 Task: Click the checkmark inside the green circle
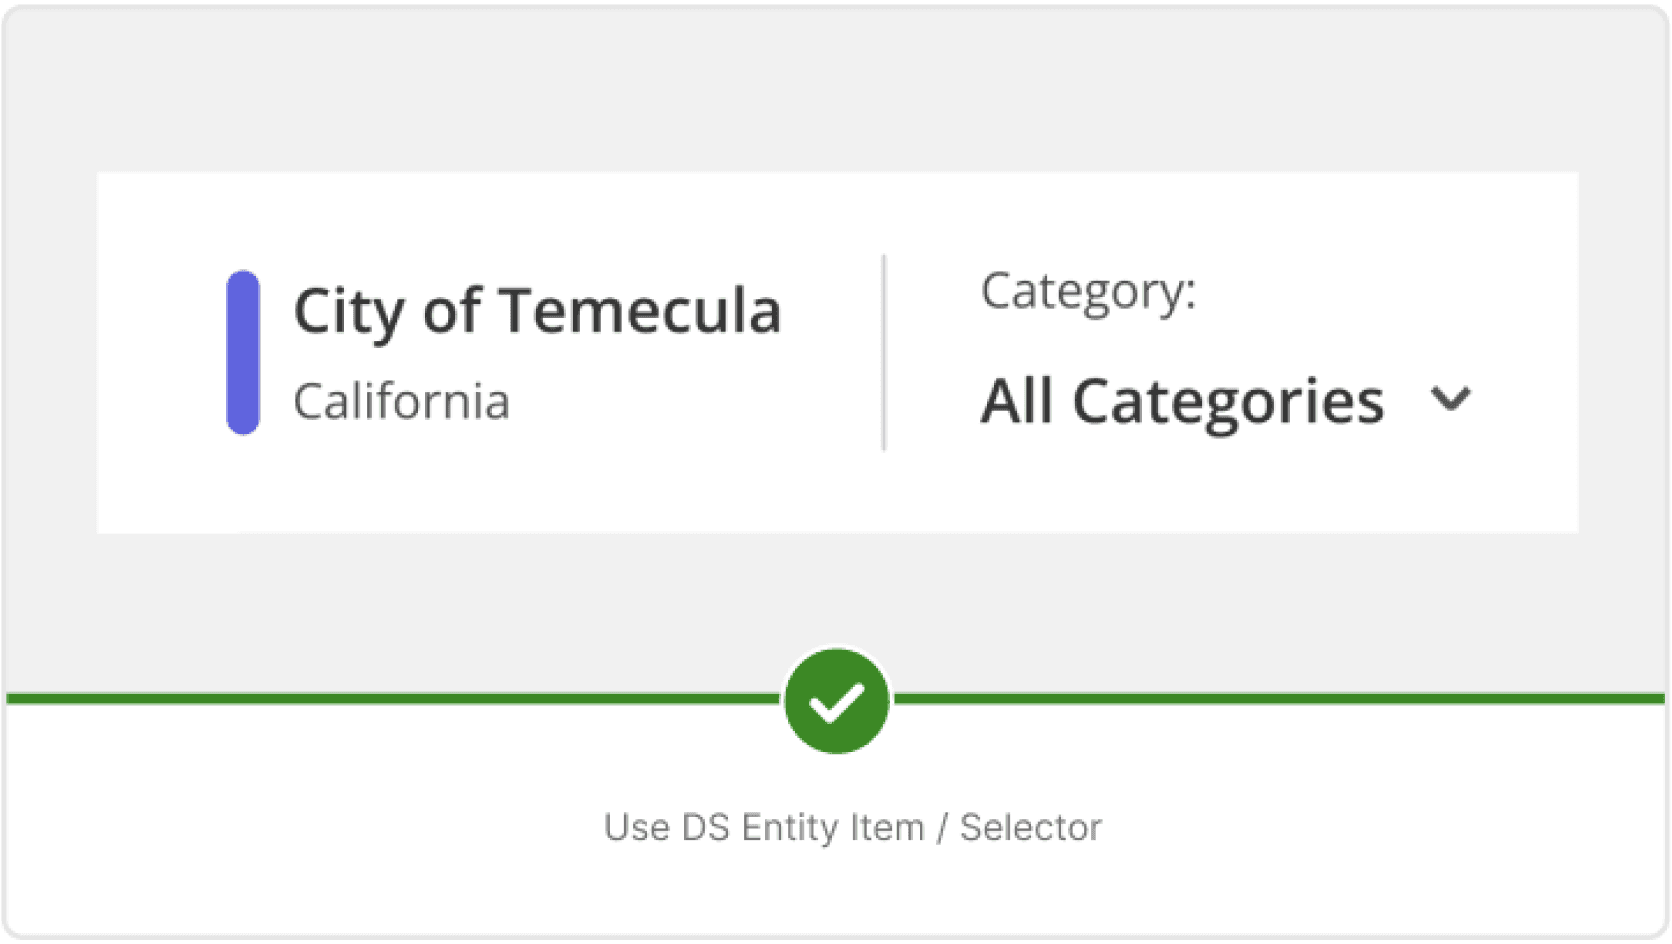(x=836, y=700)
